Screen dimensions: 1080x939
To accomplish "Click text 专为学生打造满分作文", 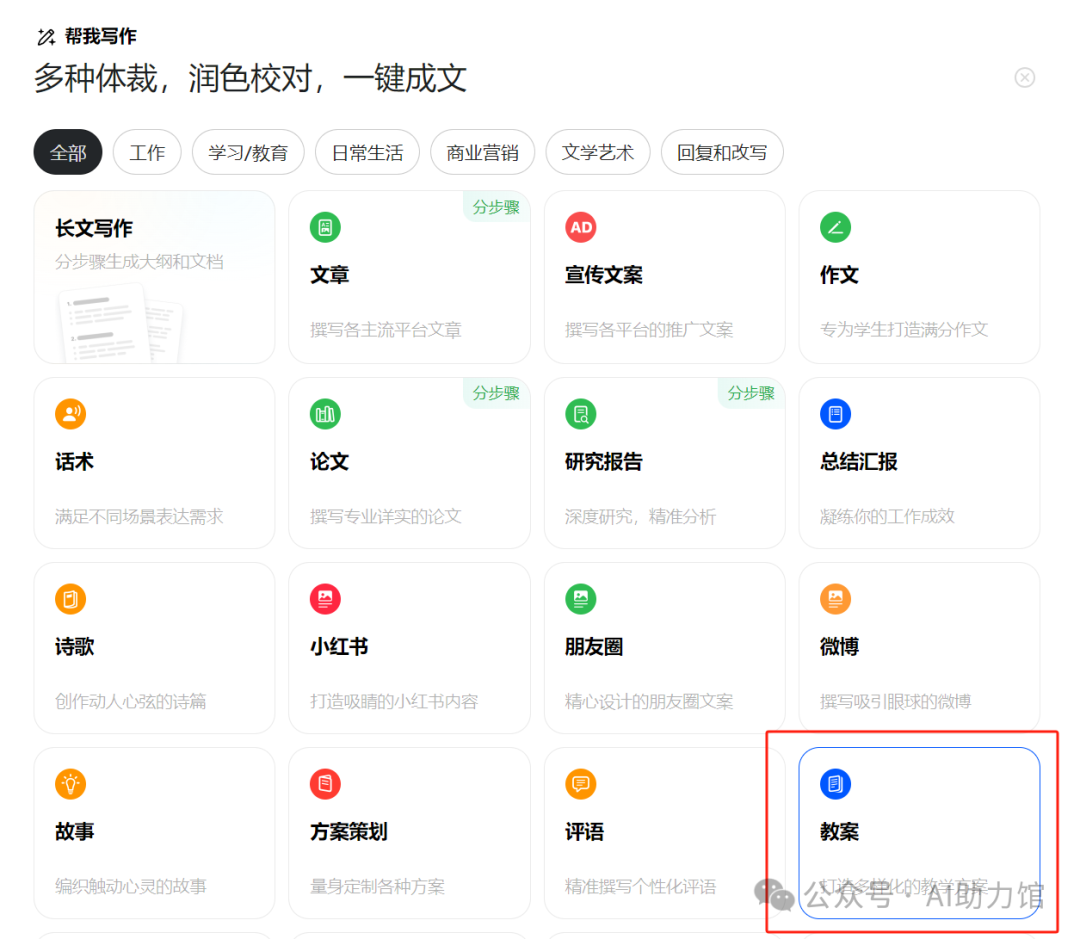I will click(904, 330).
